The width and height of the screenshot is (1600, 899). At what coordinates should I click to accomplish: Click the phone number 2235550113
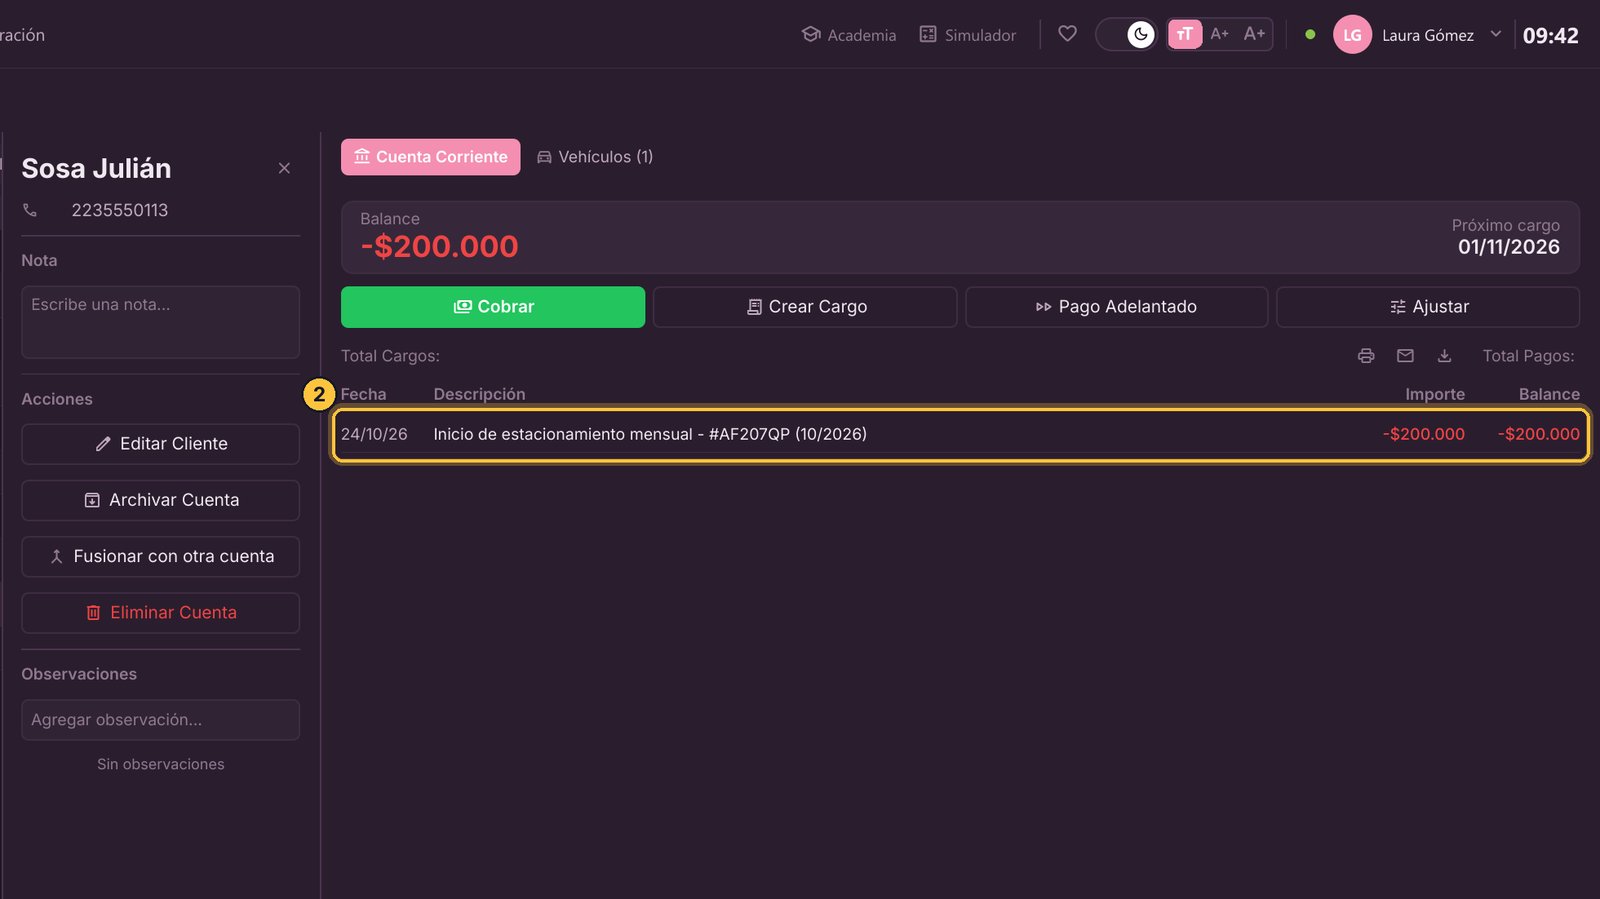pos(120,210)
